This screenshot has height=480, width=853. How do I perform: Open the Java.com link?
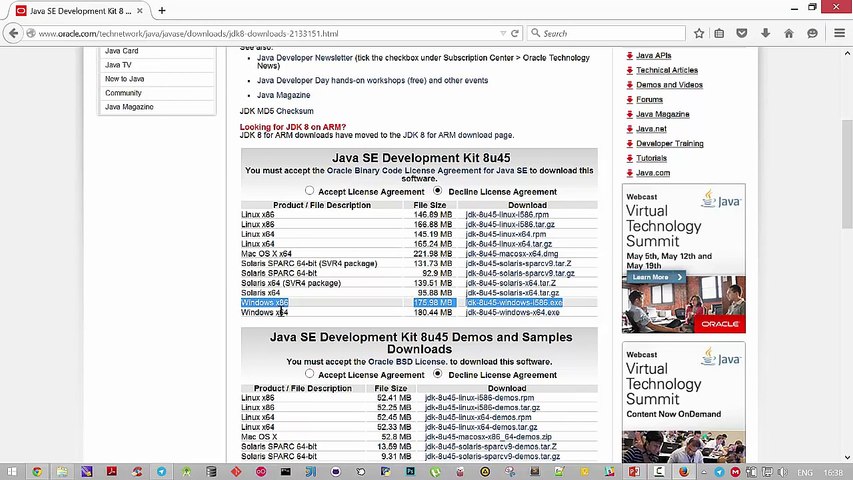[653, 173]
